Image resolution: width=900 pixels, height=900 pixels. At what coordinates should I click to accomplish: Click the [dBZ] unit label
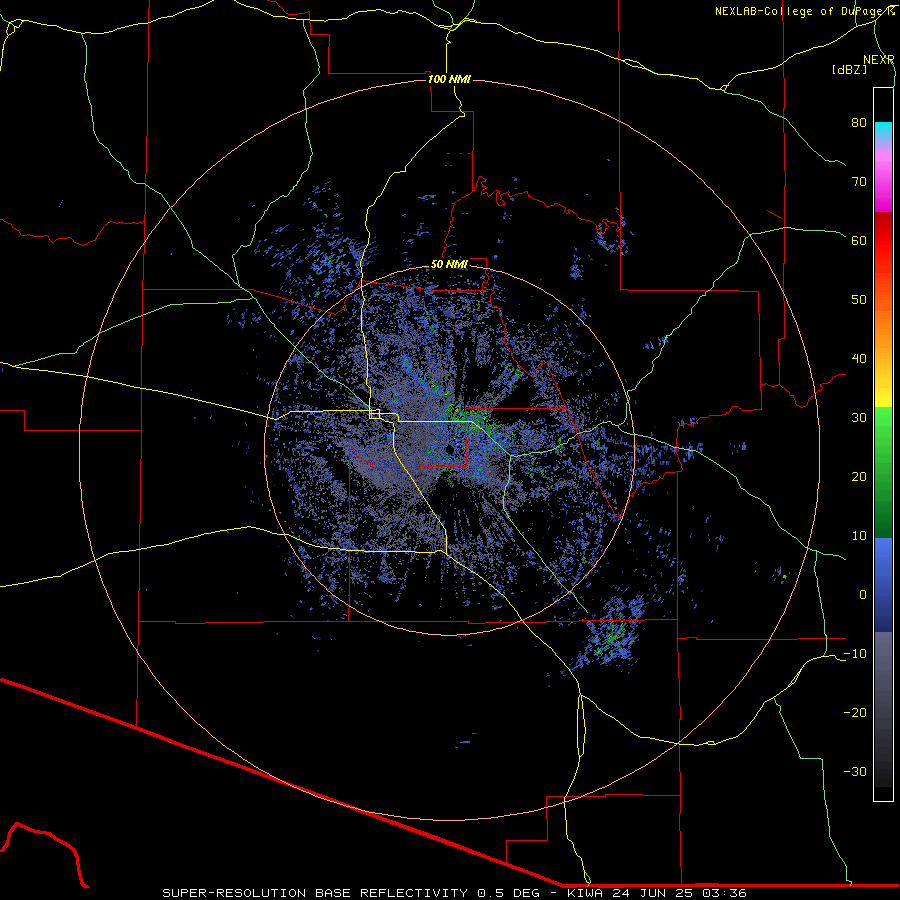click(x=849, y=69)
